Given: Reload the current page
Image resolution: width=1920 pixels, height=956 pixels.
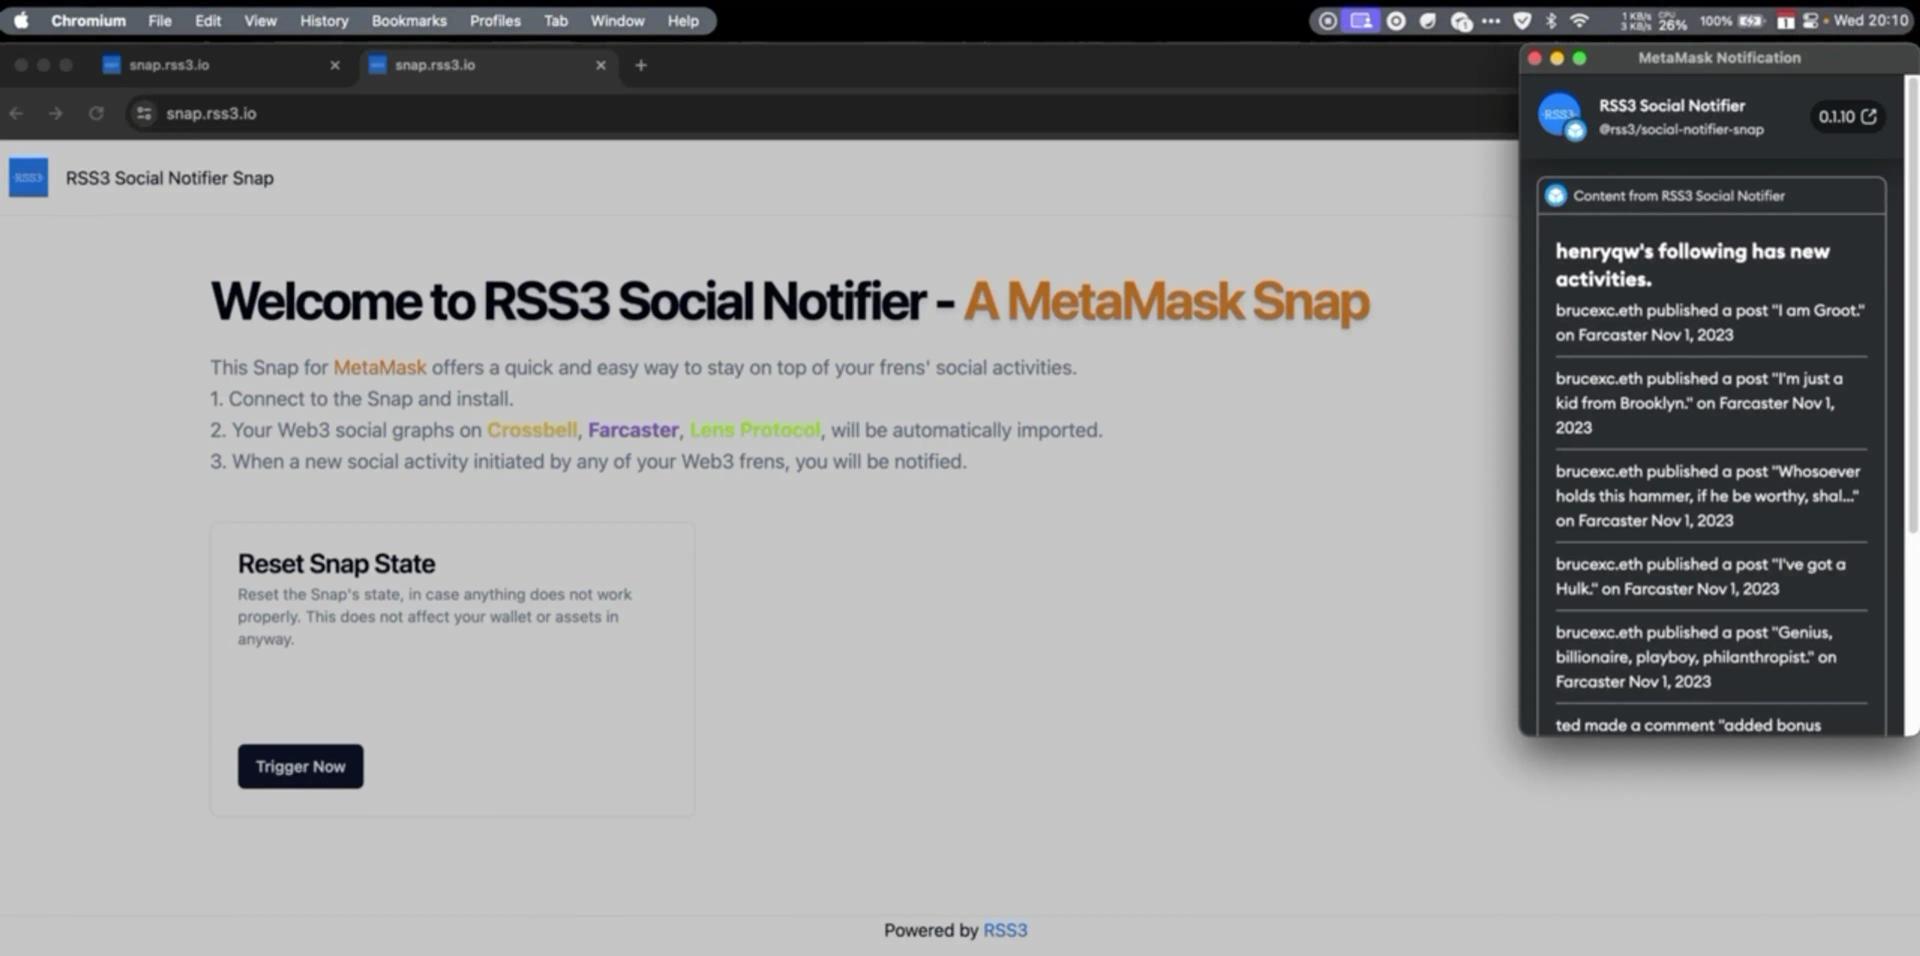Looking at the screenshot, I should click(x=96, y=113).
